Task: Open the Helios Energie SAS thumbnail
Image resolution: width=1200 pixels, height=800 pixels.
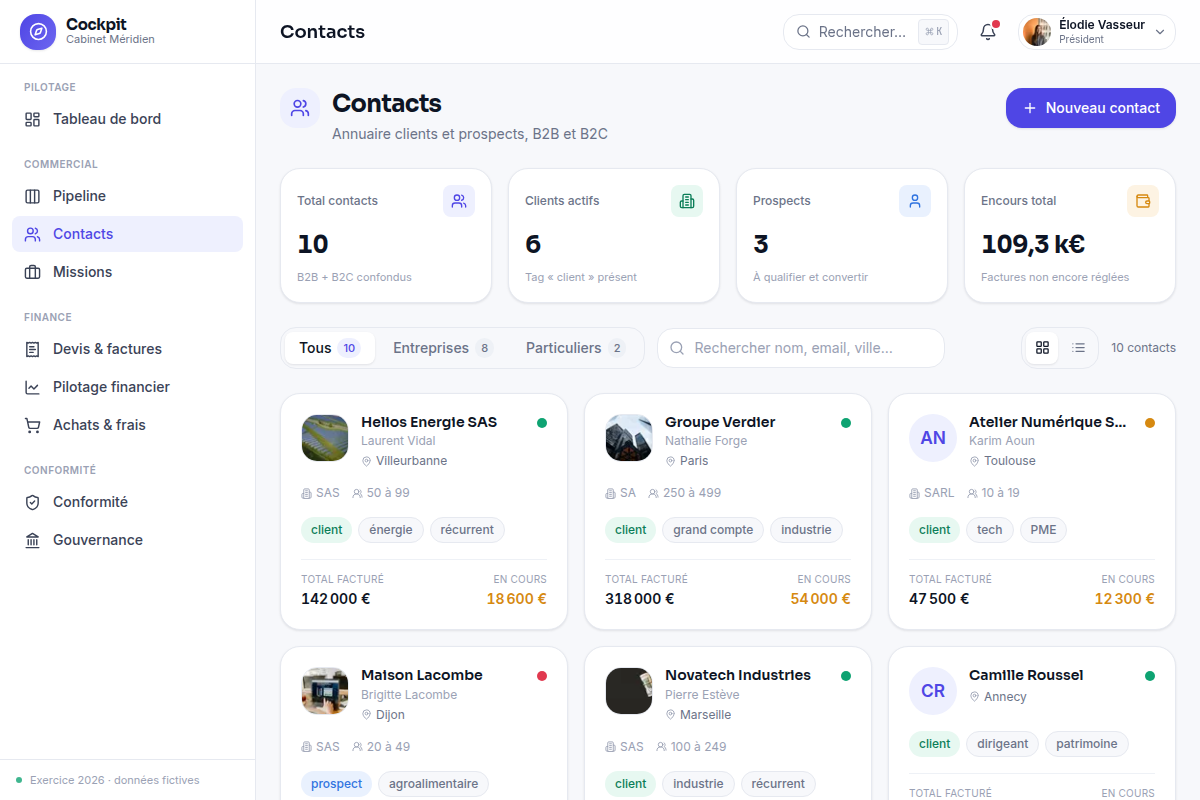Action: coord(325,438)
